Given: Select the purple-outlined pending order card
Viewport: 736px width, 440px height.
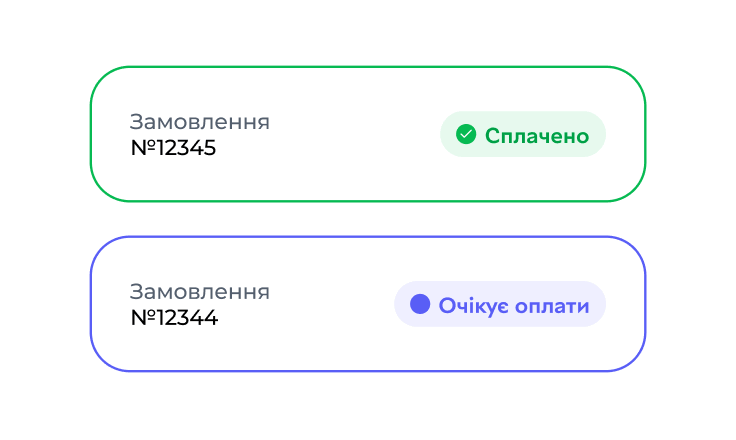Looking at the screenshot, I should (x=368, y=304).
